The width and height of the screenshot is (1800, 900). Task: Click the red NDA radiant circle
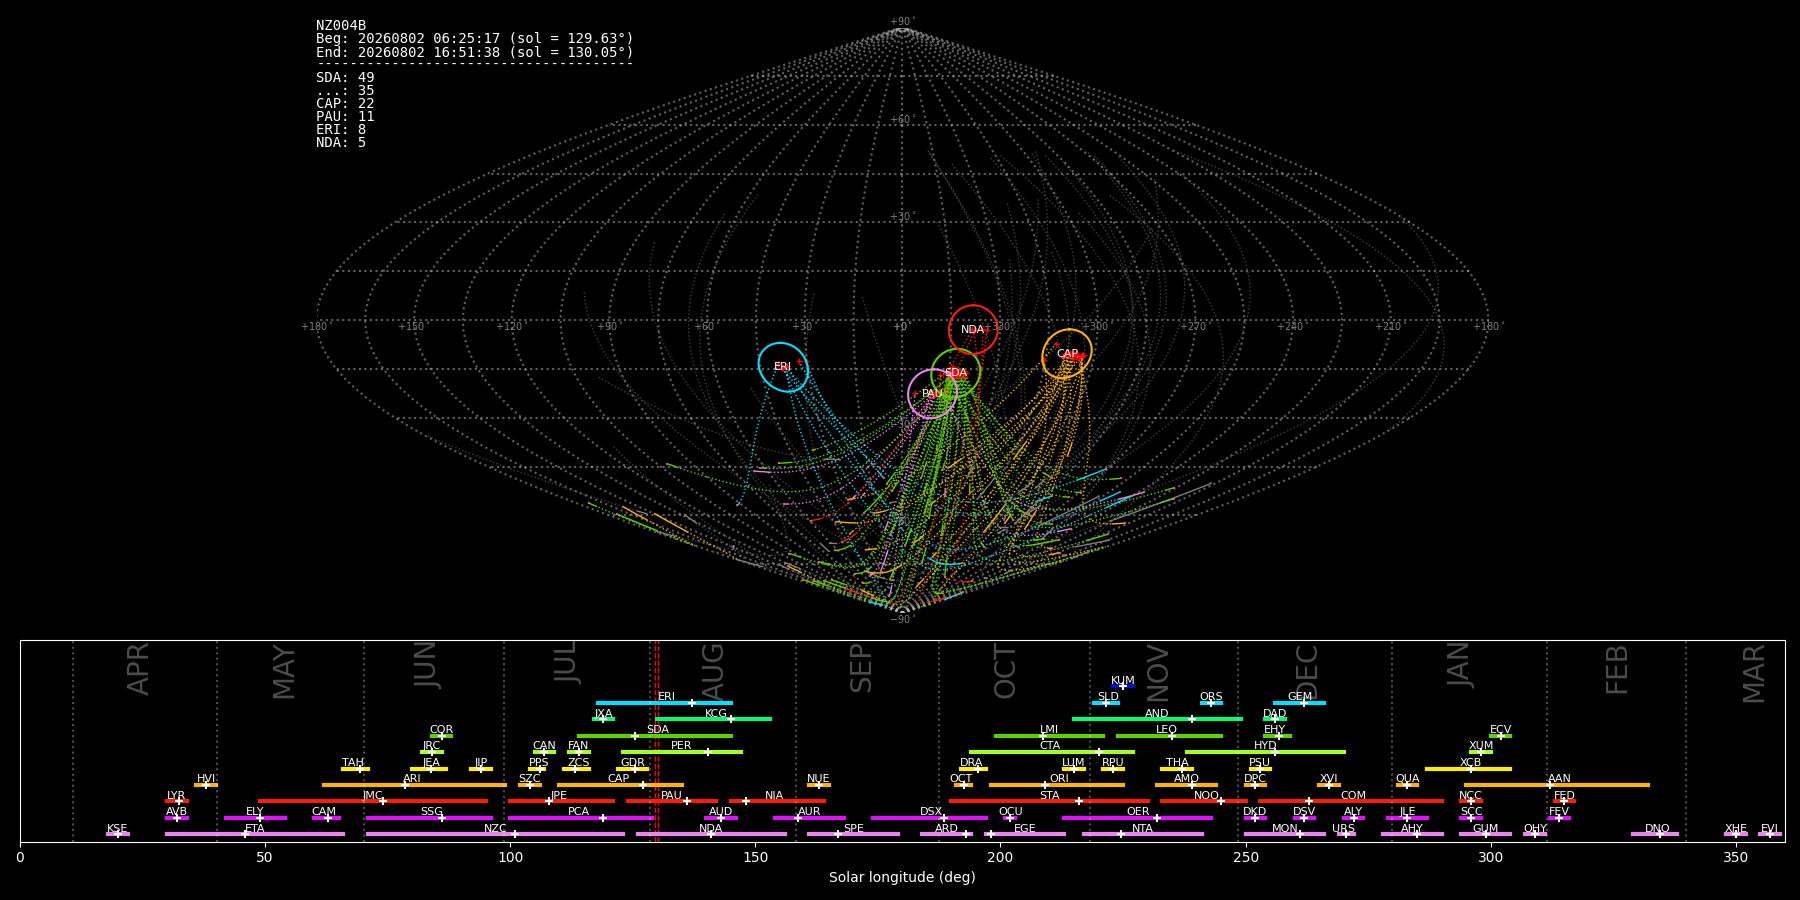pos(973,330)
